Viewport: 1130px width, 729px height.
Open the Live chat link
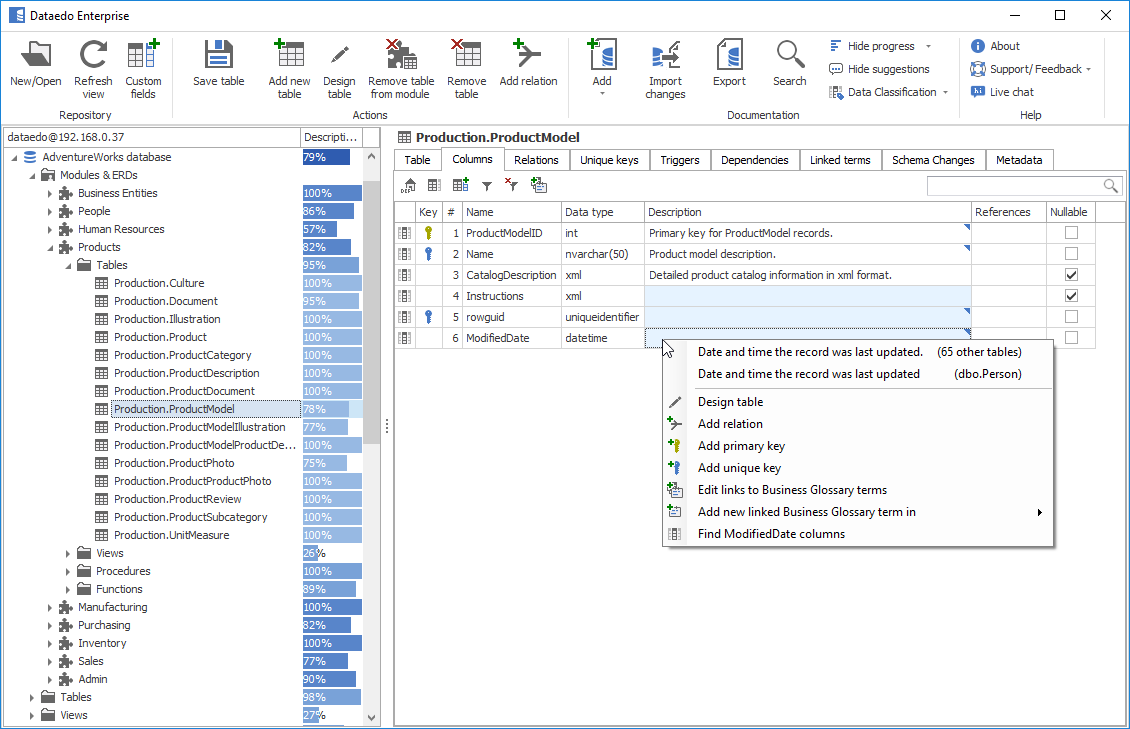[x=1011, y=92]
